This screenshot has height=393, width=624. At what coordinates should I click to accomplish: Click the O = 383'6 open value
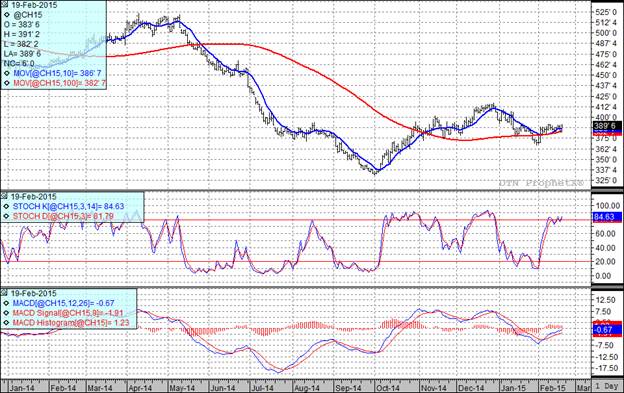point(22,25)
